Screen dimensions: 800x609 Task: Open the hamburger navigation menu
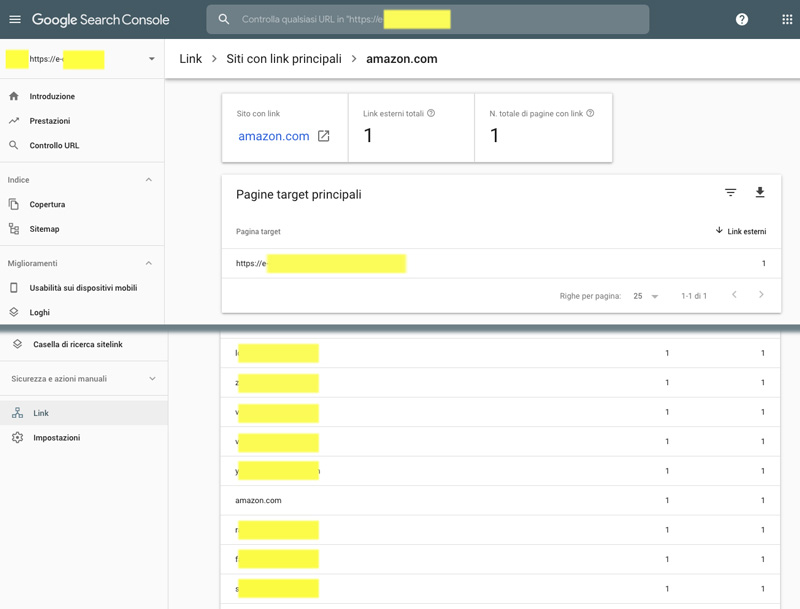point(15,19)
